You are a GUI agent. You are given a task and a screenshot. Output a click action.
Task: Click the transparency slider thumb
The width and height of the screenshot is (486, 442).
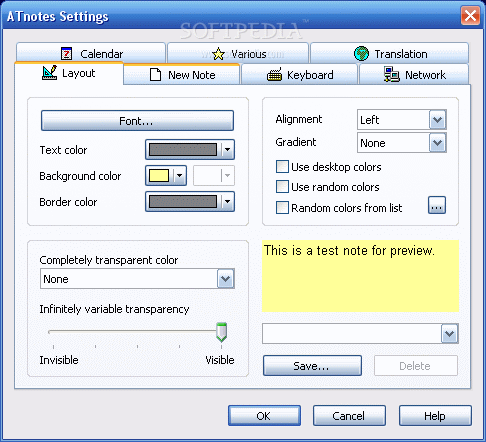[x=221, y=332]
